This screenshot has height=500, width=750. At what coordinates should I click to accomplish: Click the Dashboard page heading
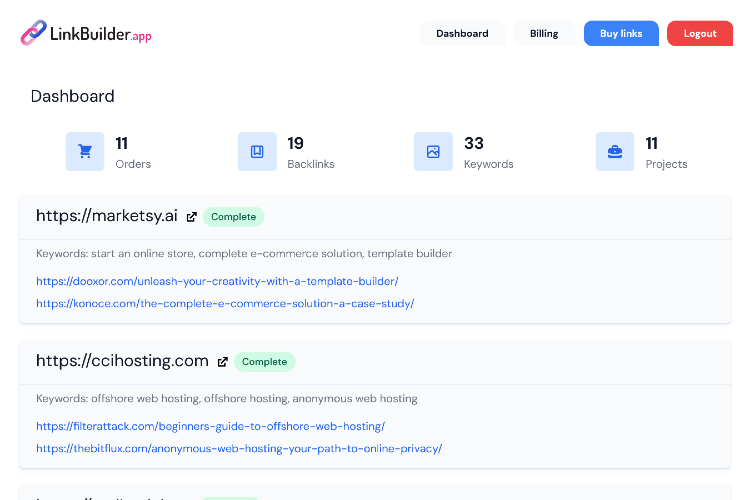73,96
